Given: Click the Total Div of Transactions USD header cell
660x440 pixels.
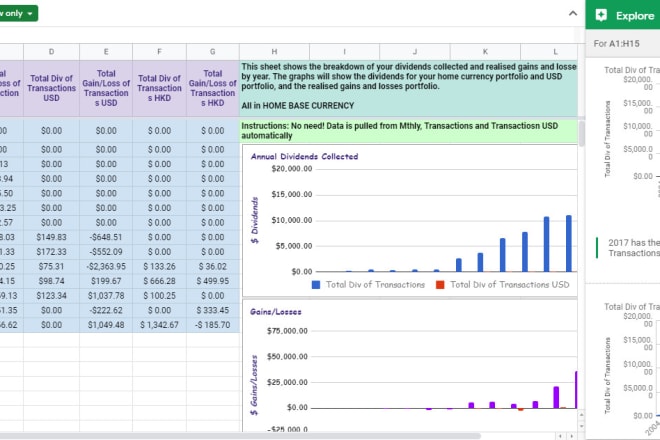Looking at the screenshot, I should pos(51,88).
